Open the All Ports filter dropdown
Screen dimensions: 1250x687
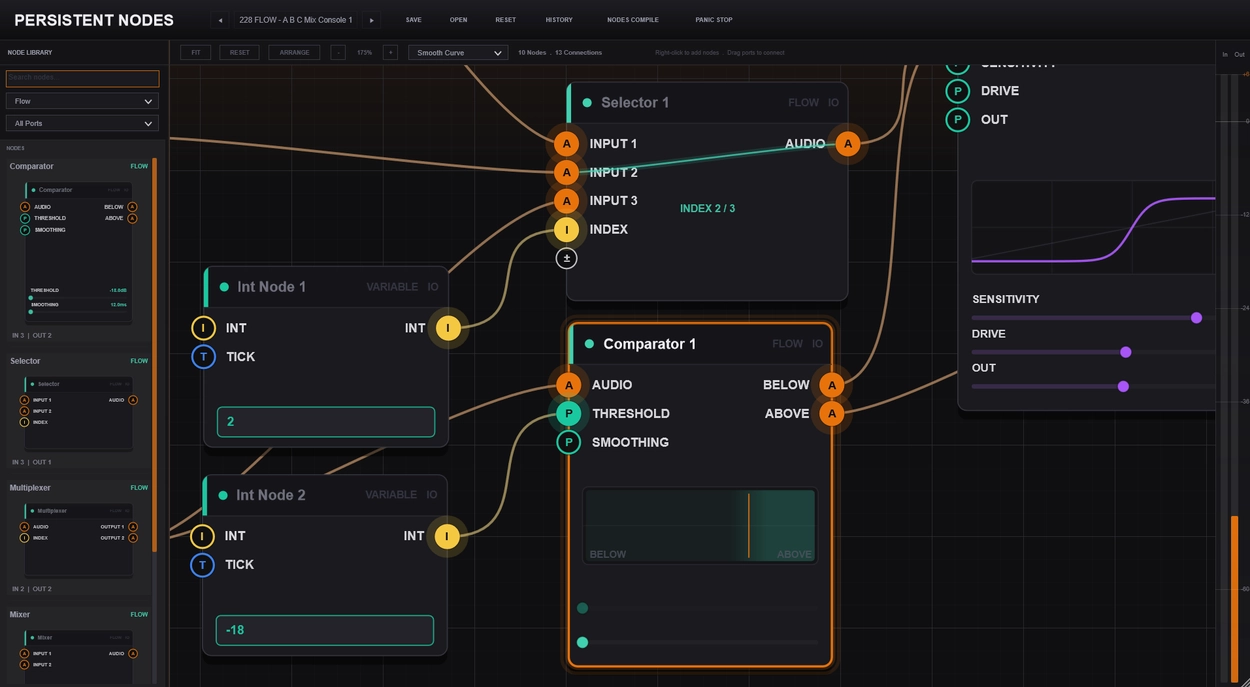(82, 123)
